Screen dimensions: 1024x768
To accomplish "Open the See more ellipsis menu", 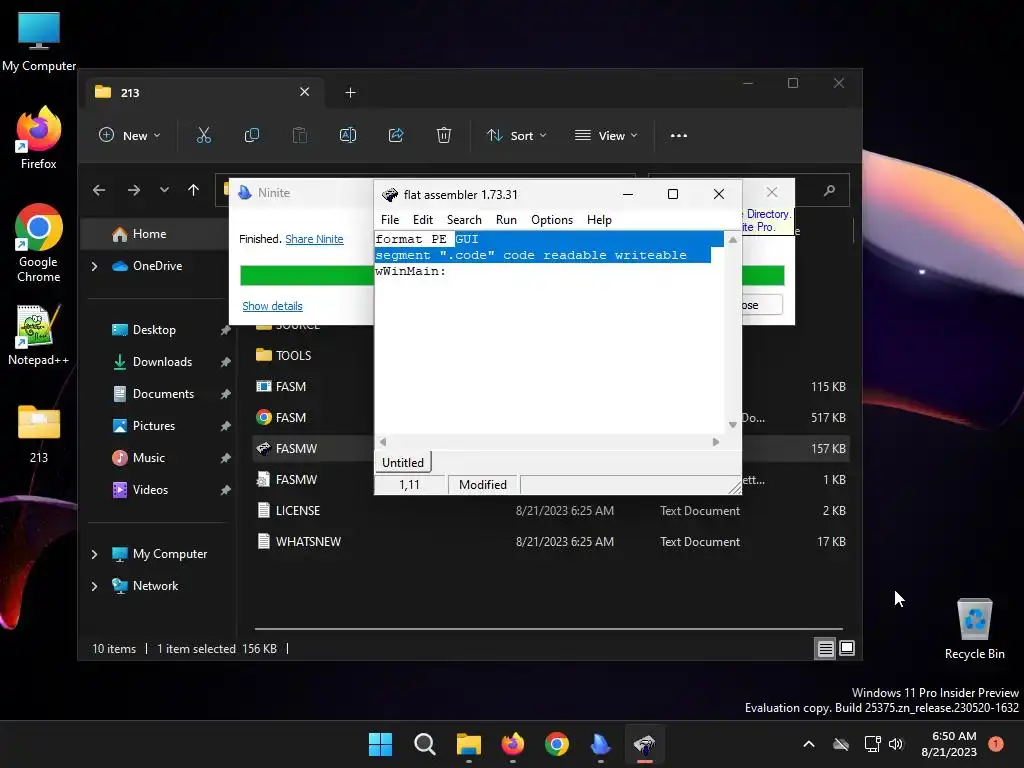I will (x=679, y=136).
